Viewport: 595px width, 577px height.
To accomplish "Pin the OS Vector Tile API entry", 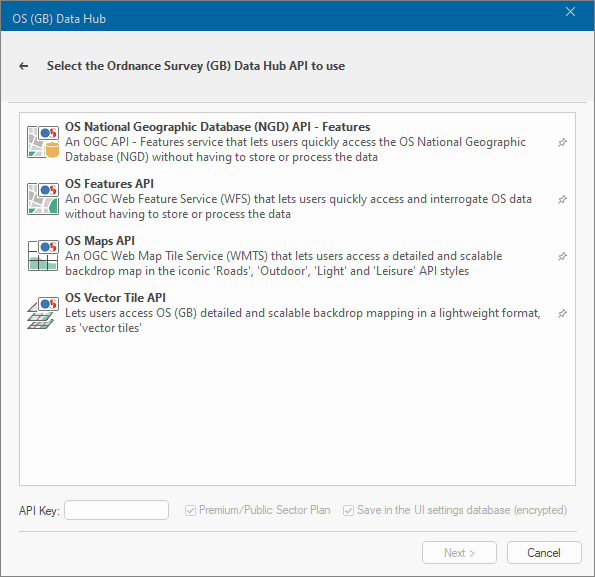I will (x=562, y=313).
